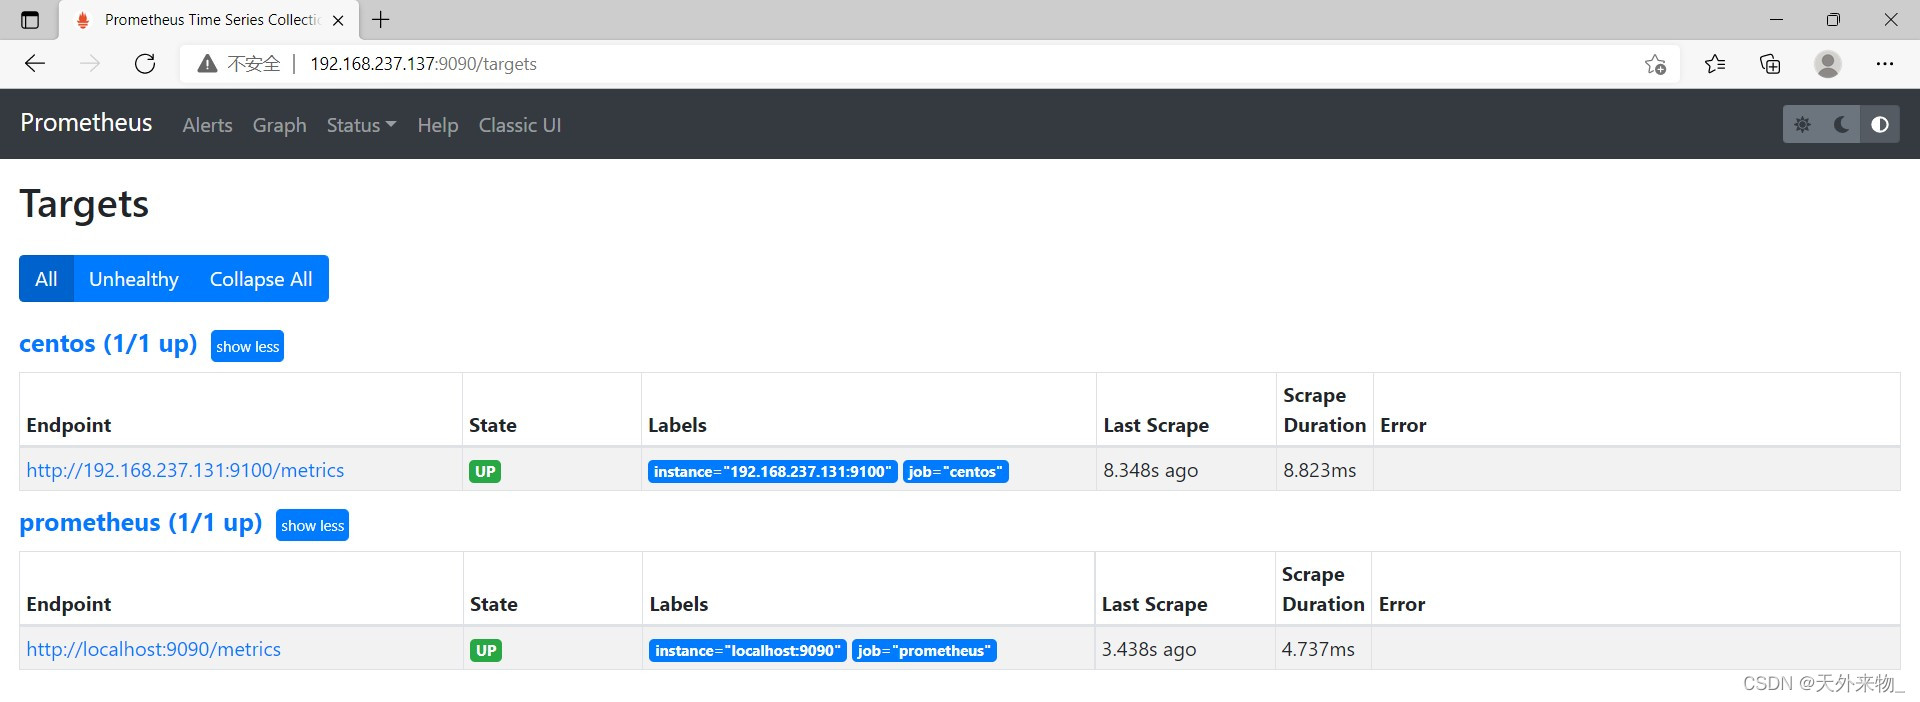Open the browser Collections icon

point(1770,64)
